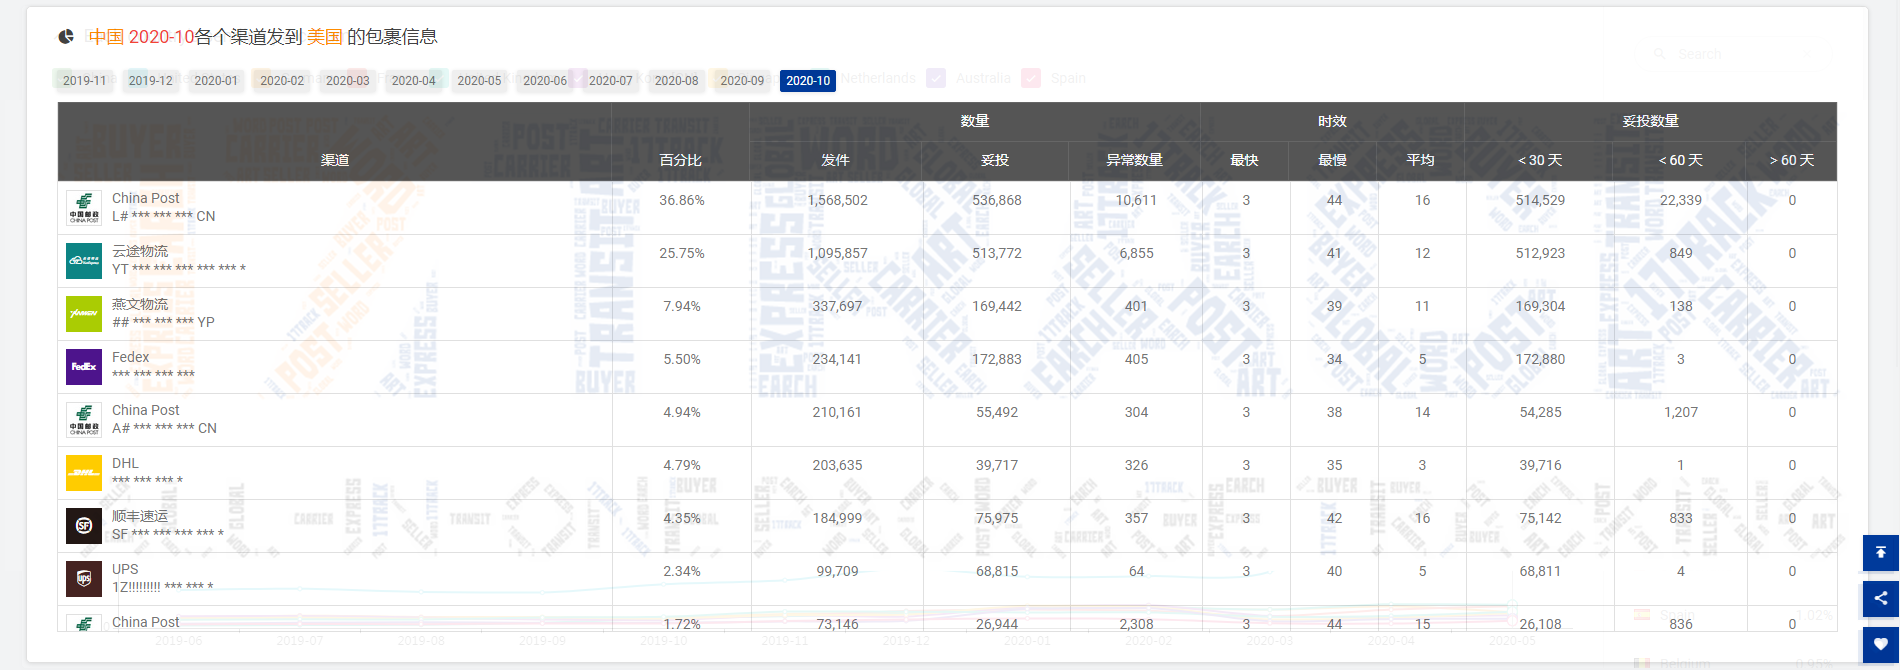Click the 云途物流 teal logo

click(x=84, y=261)
